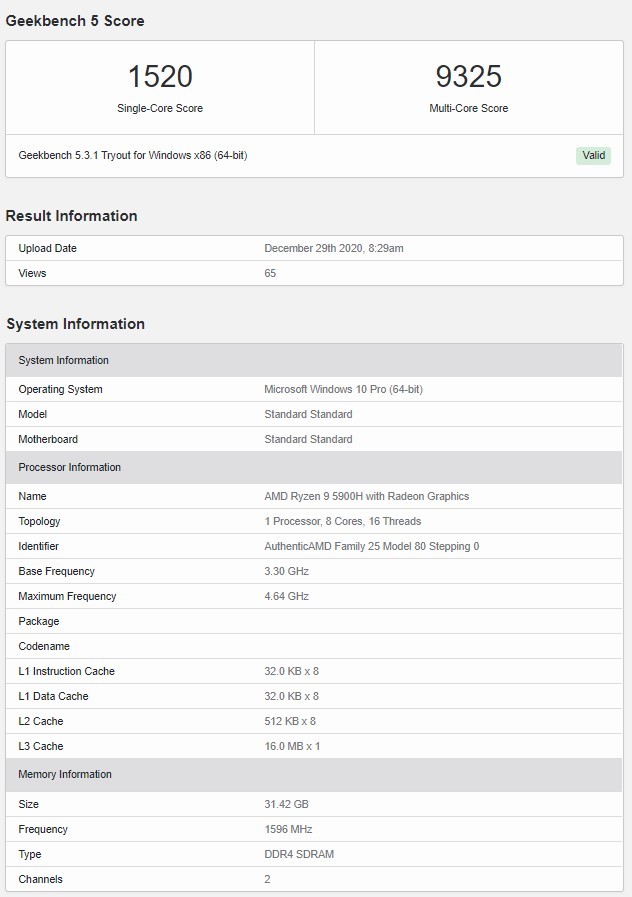632x897 pixels.
Task: Select Microsoft Windows 10 Pro (64-bit) value
Action: click(x=343, y=390)
